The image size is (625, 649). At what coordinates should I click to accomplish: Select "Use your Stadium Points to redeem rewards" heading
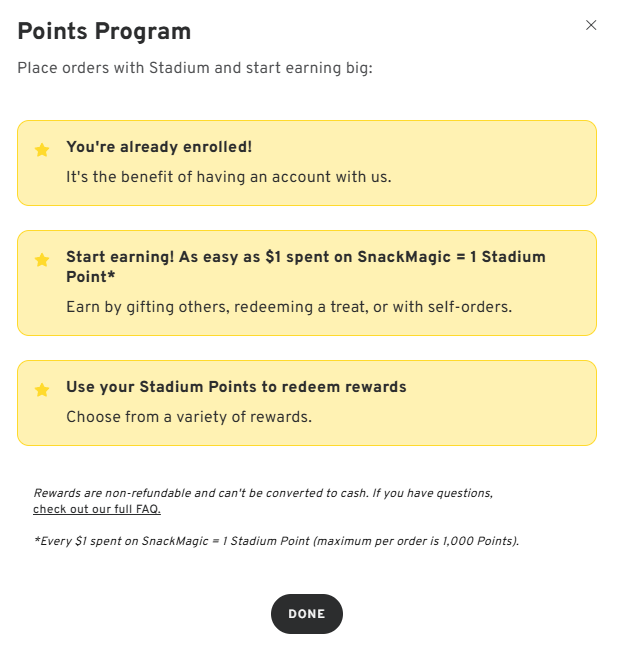pyautogui.click(x=236, y=387)
